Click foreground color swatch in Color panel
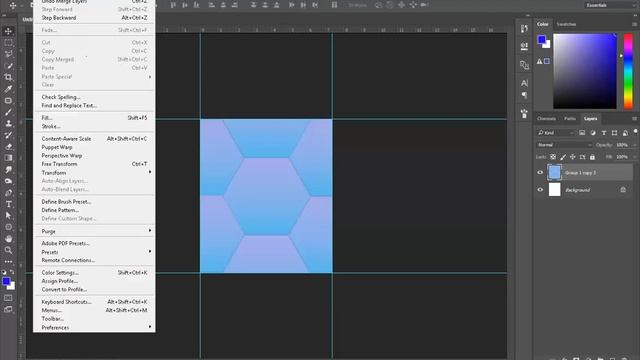The height and width of the screenshot is (360, 640). coord(542,40)
